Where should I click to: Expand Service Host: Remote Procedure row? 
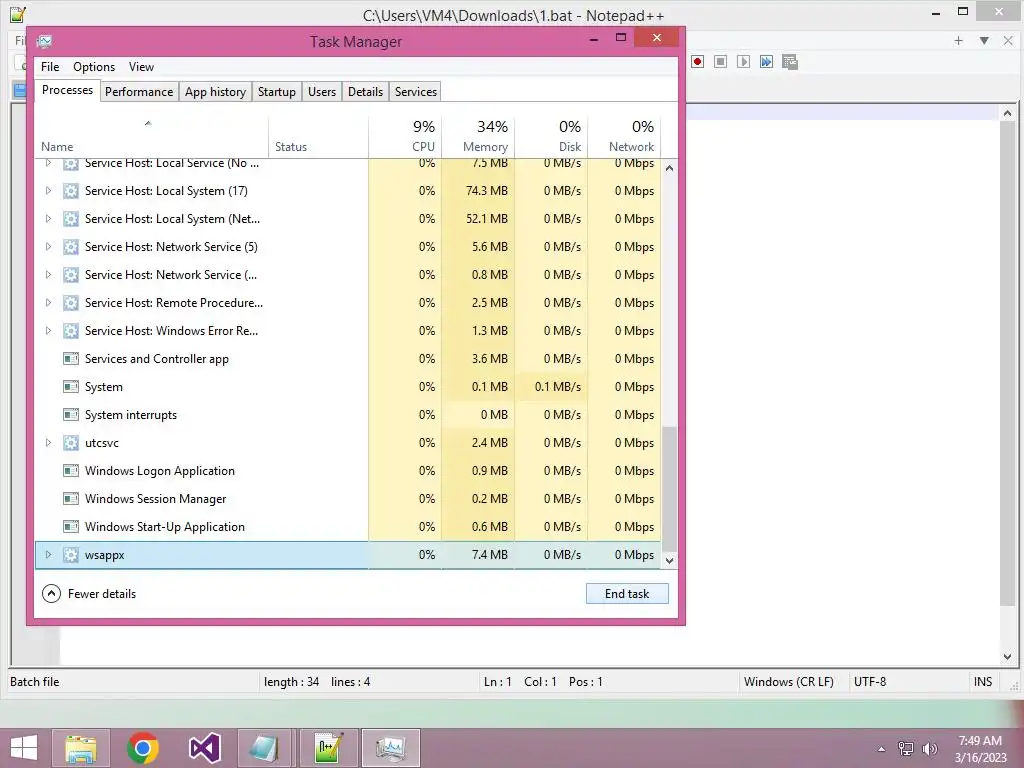pos(48,303)
